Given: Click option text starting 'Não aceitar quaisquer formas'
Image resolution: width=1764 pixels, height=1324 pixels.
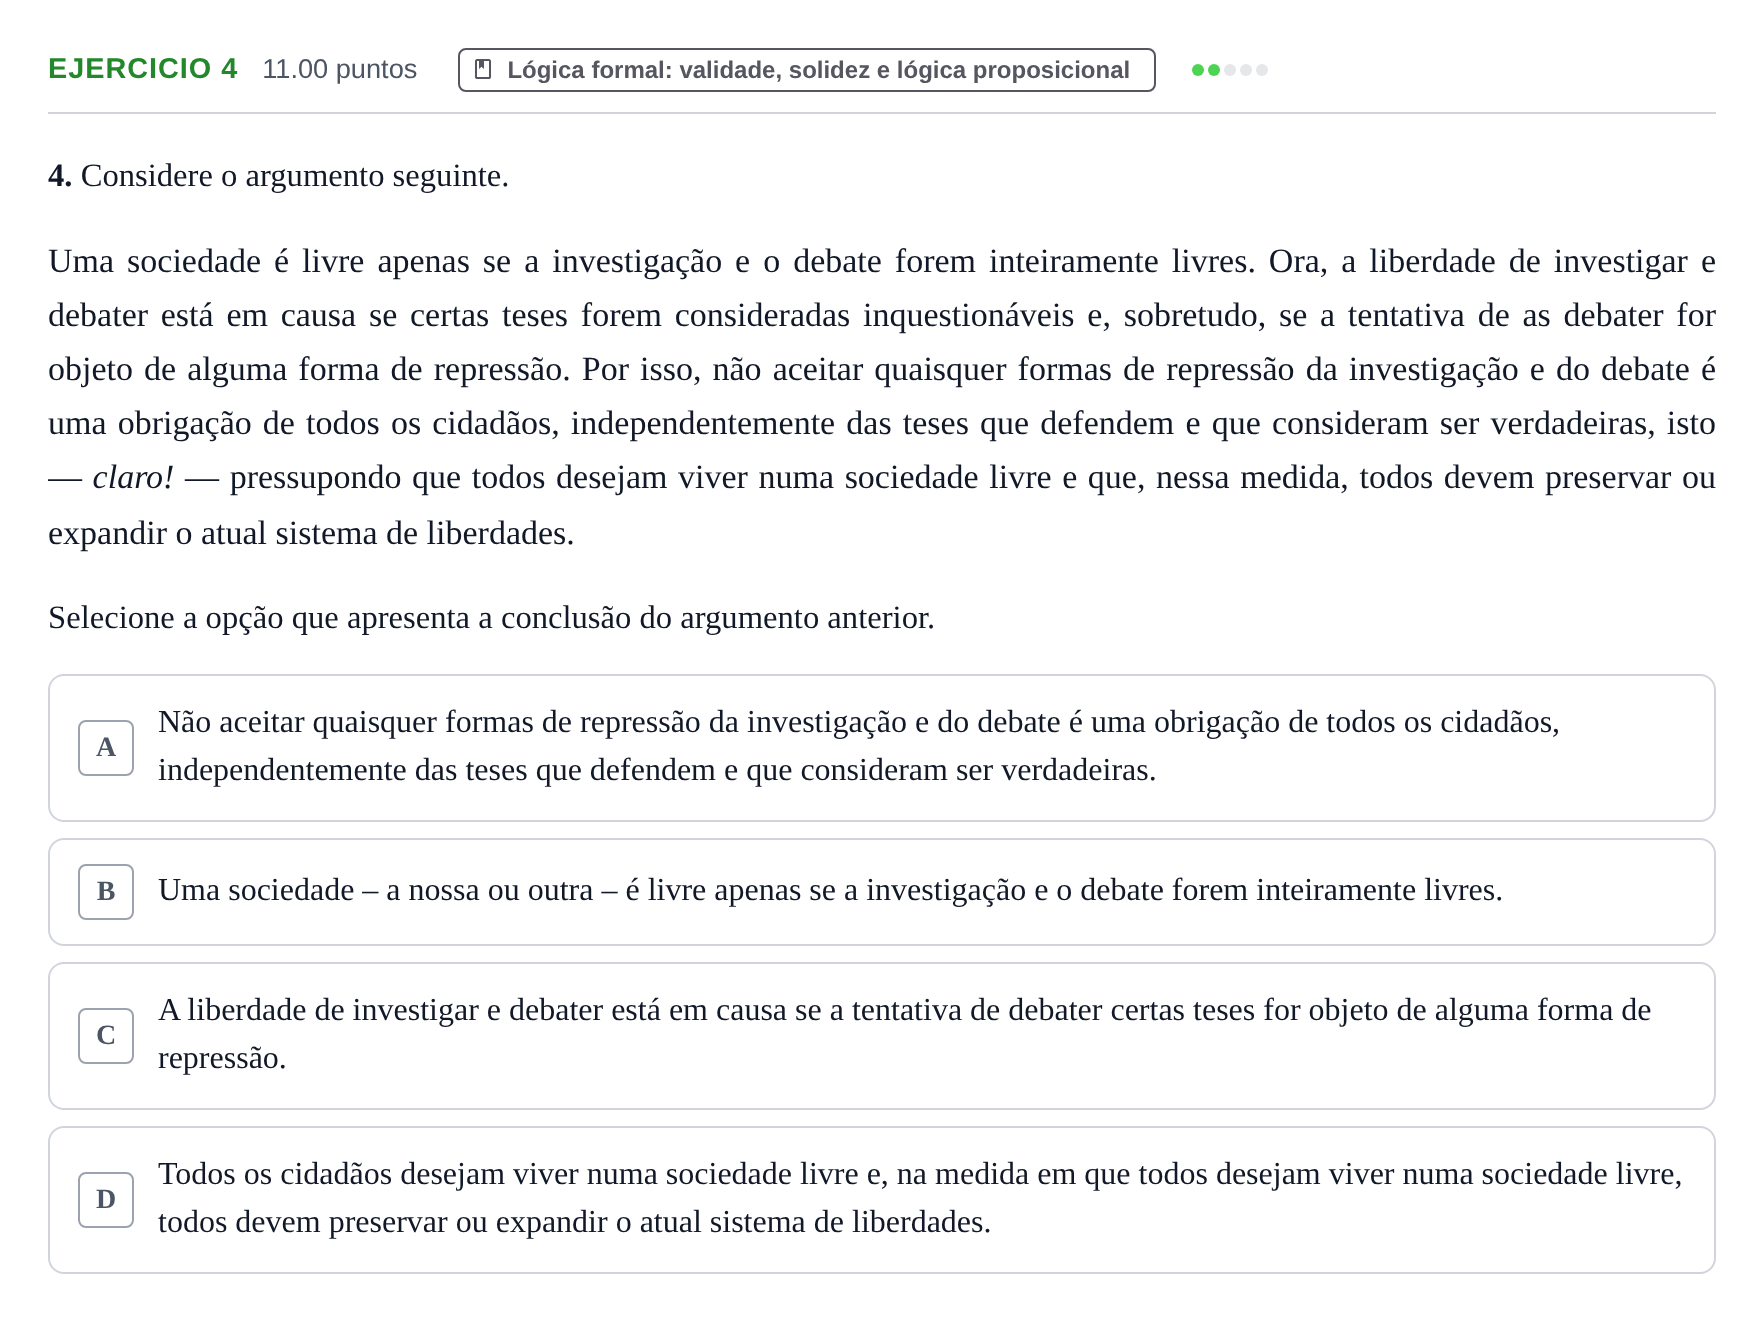Looking at the screenshot, I should click(x=858, y=746).
